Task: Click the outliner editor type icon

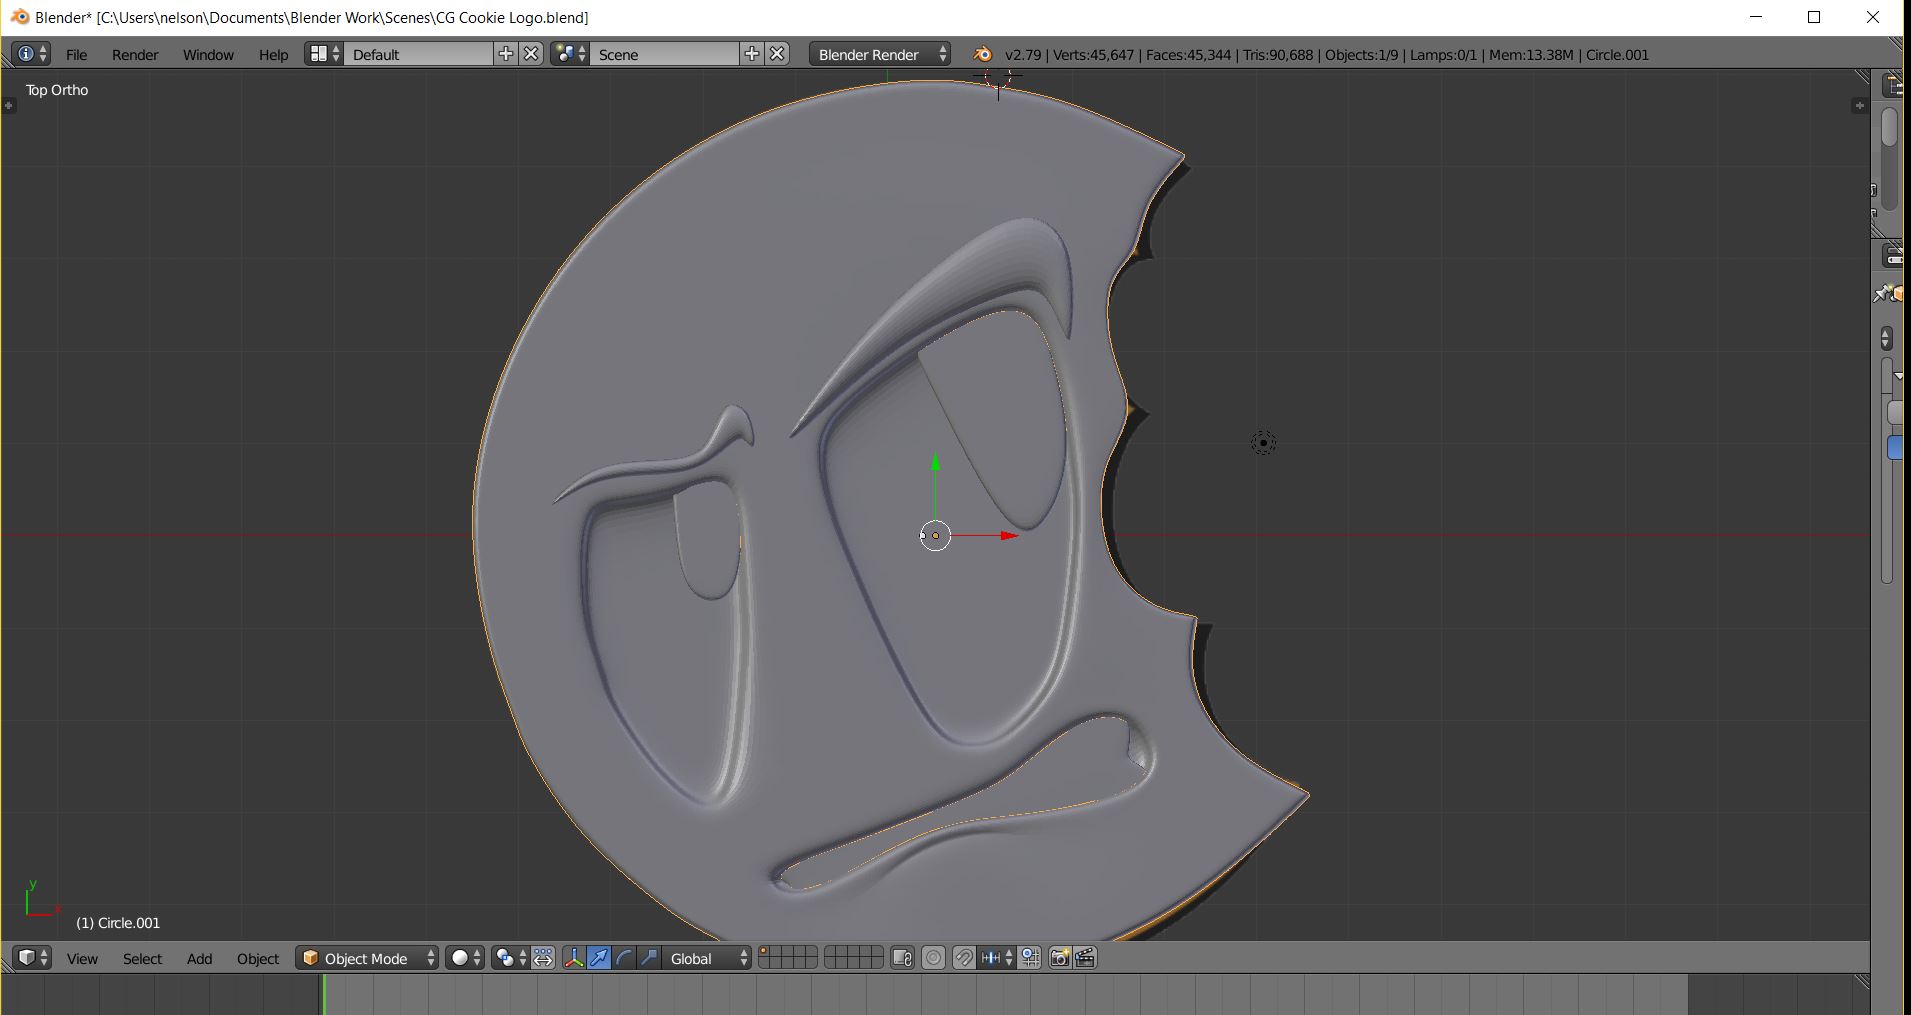Action: [x=1894, y=86]
